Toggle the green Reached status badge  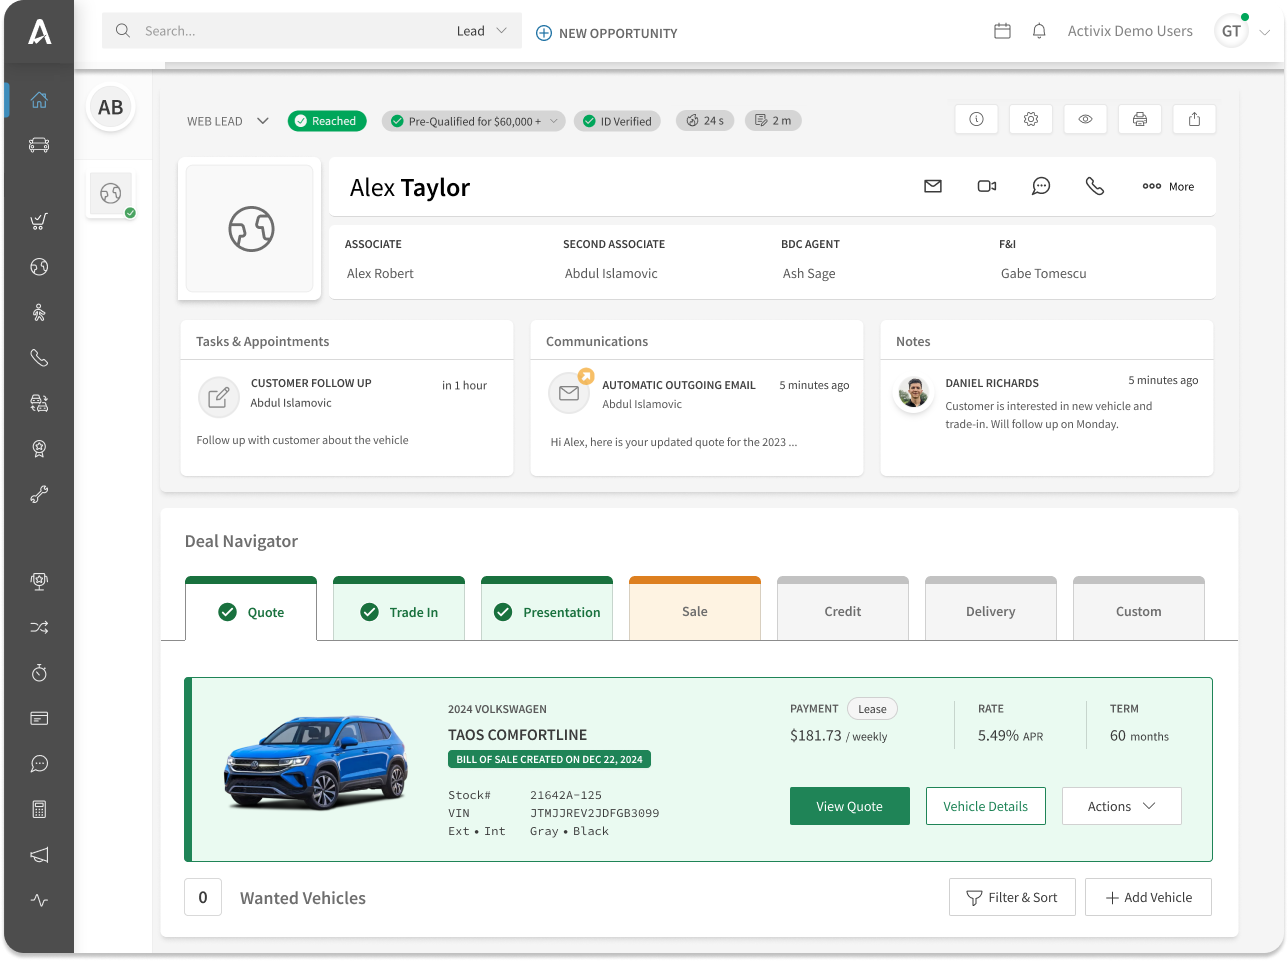tap(327, 121)
